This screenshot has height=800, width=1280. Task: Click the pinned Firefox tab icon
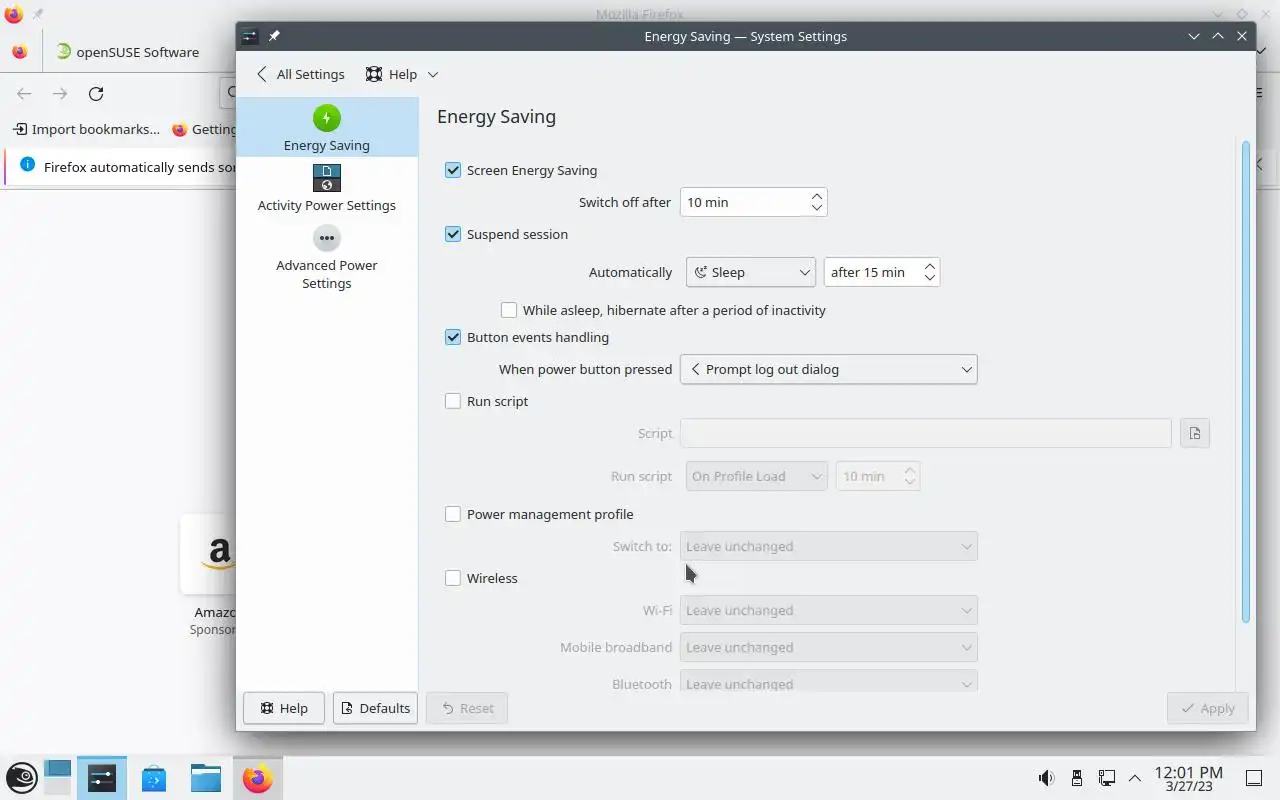20,52
